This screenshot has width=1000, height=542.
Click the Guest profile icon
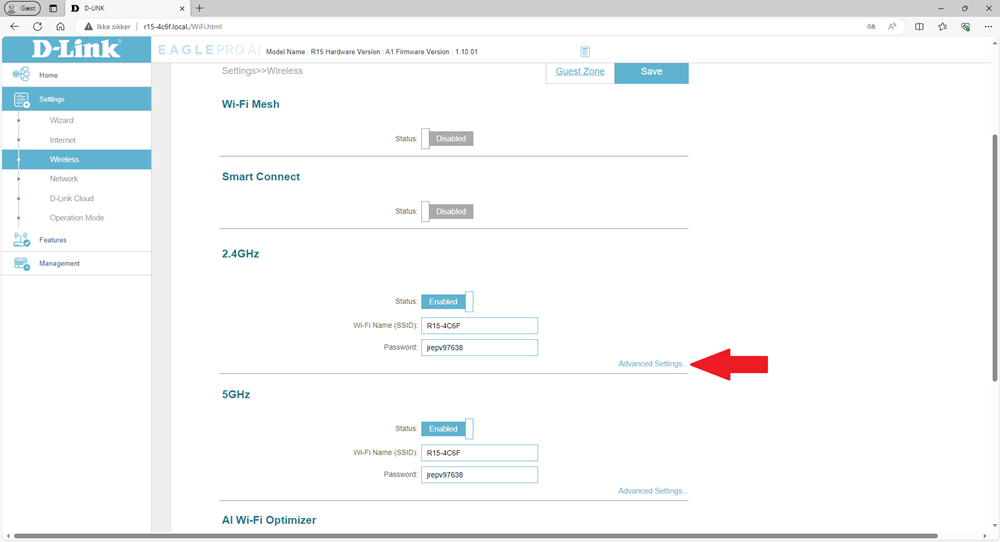point(22,8)
